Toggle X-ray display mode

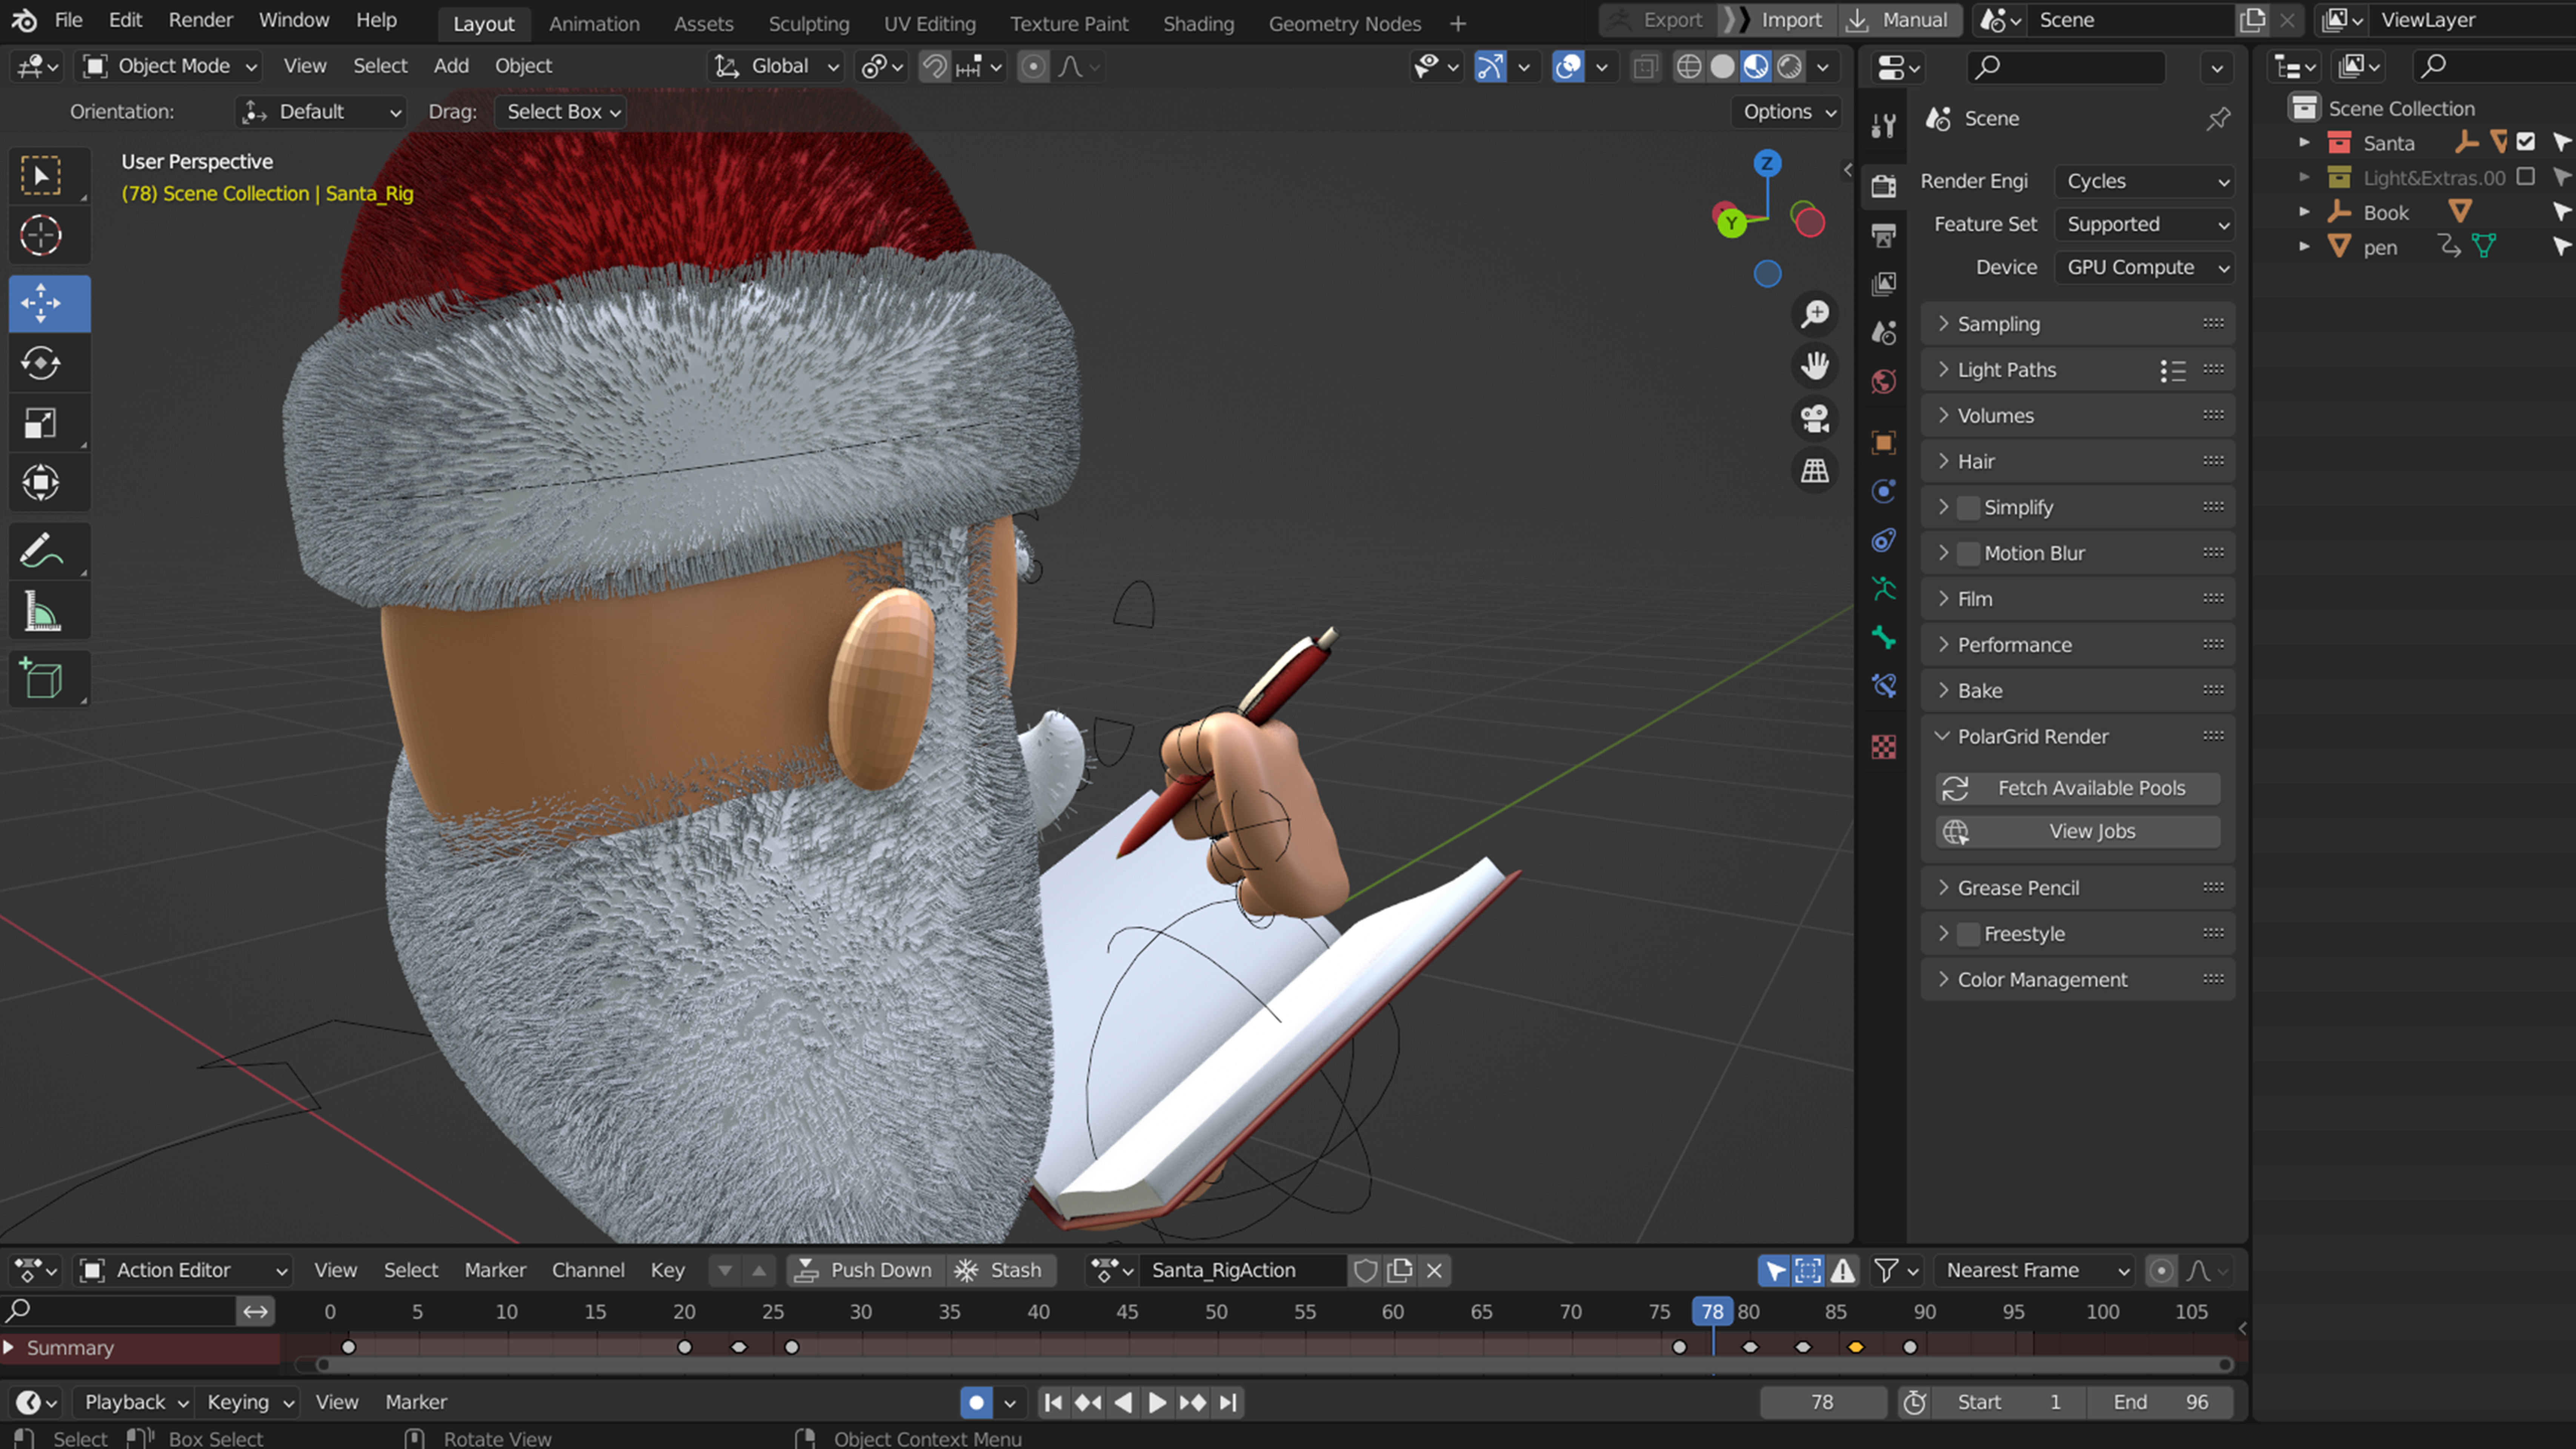1645,67
